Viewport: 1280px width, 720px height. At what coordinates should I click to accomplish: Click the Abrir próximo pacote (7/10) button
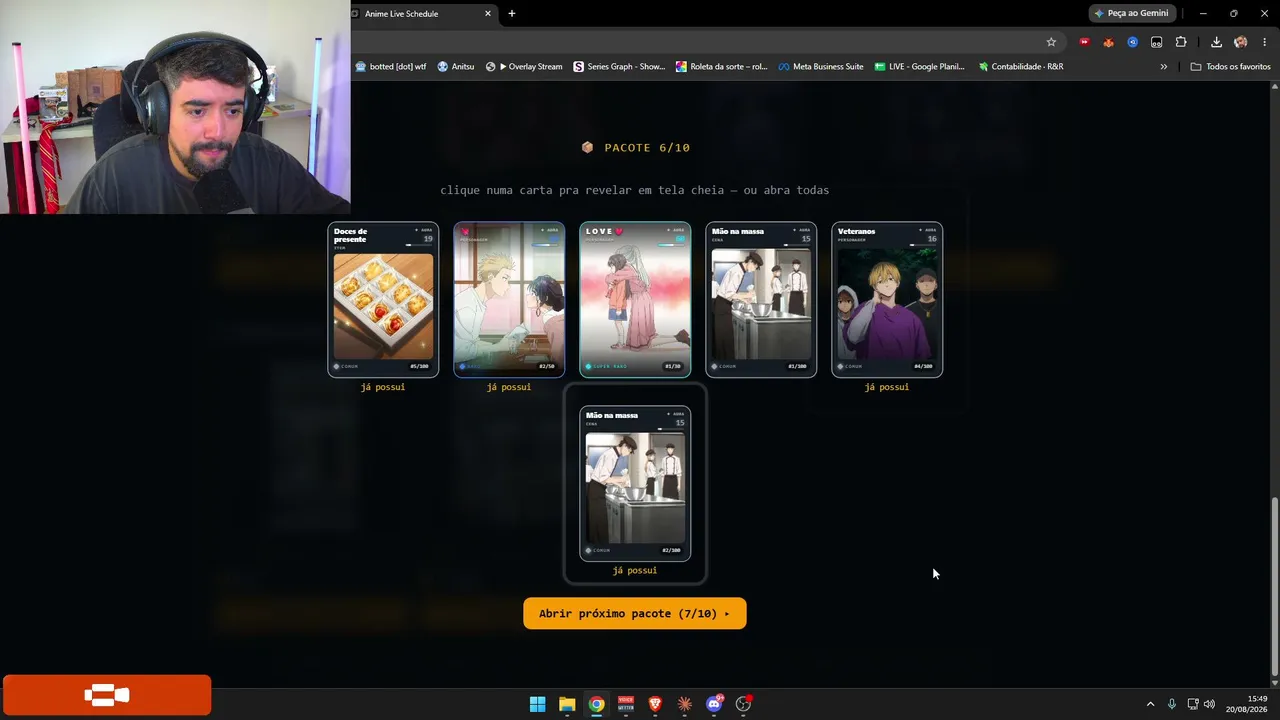click(x=635, y=613)
